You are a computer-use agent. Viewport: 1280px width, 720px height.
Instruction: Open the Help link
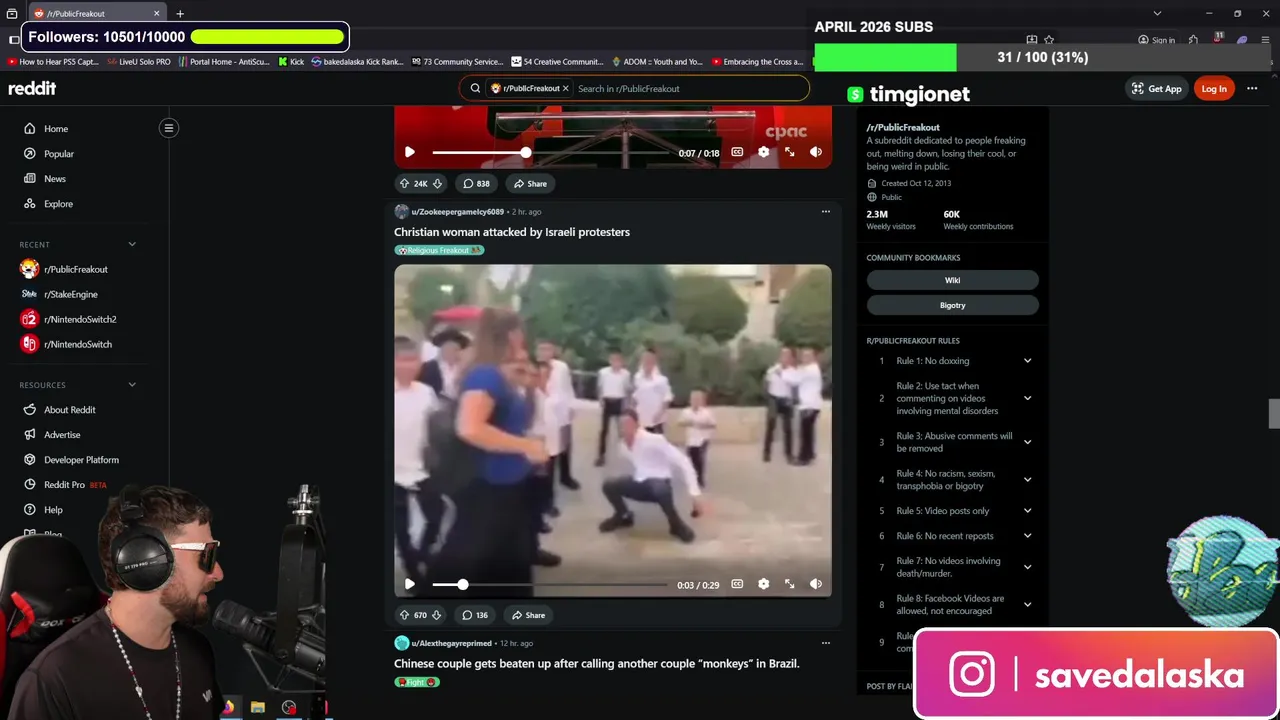pos(53,510)
